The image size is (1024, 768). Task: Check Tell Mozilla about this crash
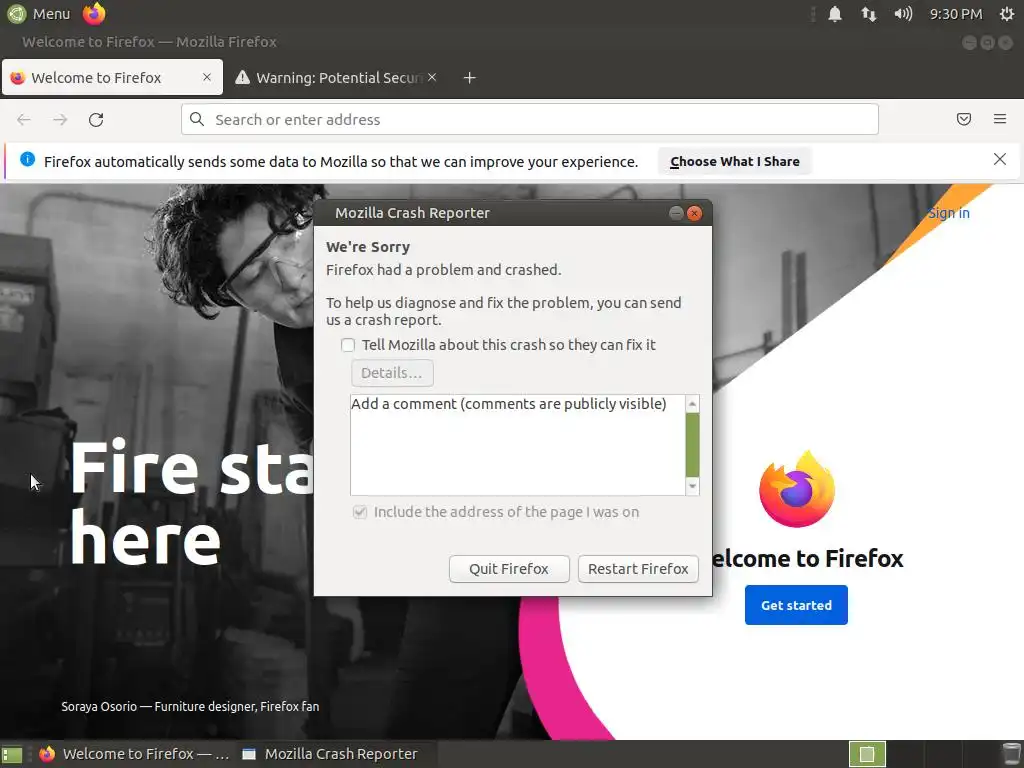point(348,345)
